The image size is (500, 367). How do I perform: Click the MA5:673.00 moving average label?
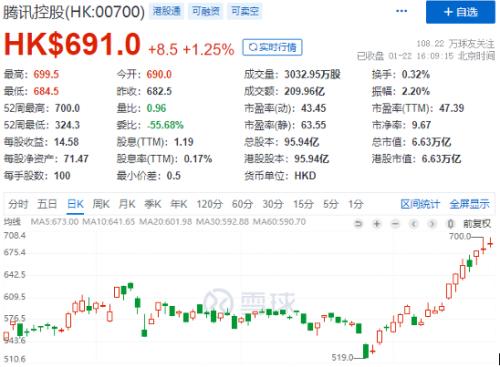click(x=55, y=222)
